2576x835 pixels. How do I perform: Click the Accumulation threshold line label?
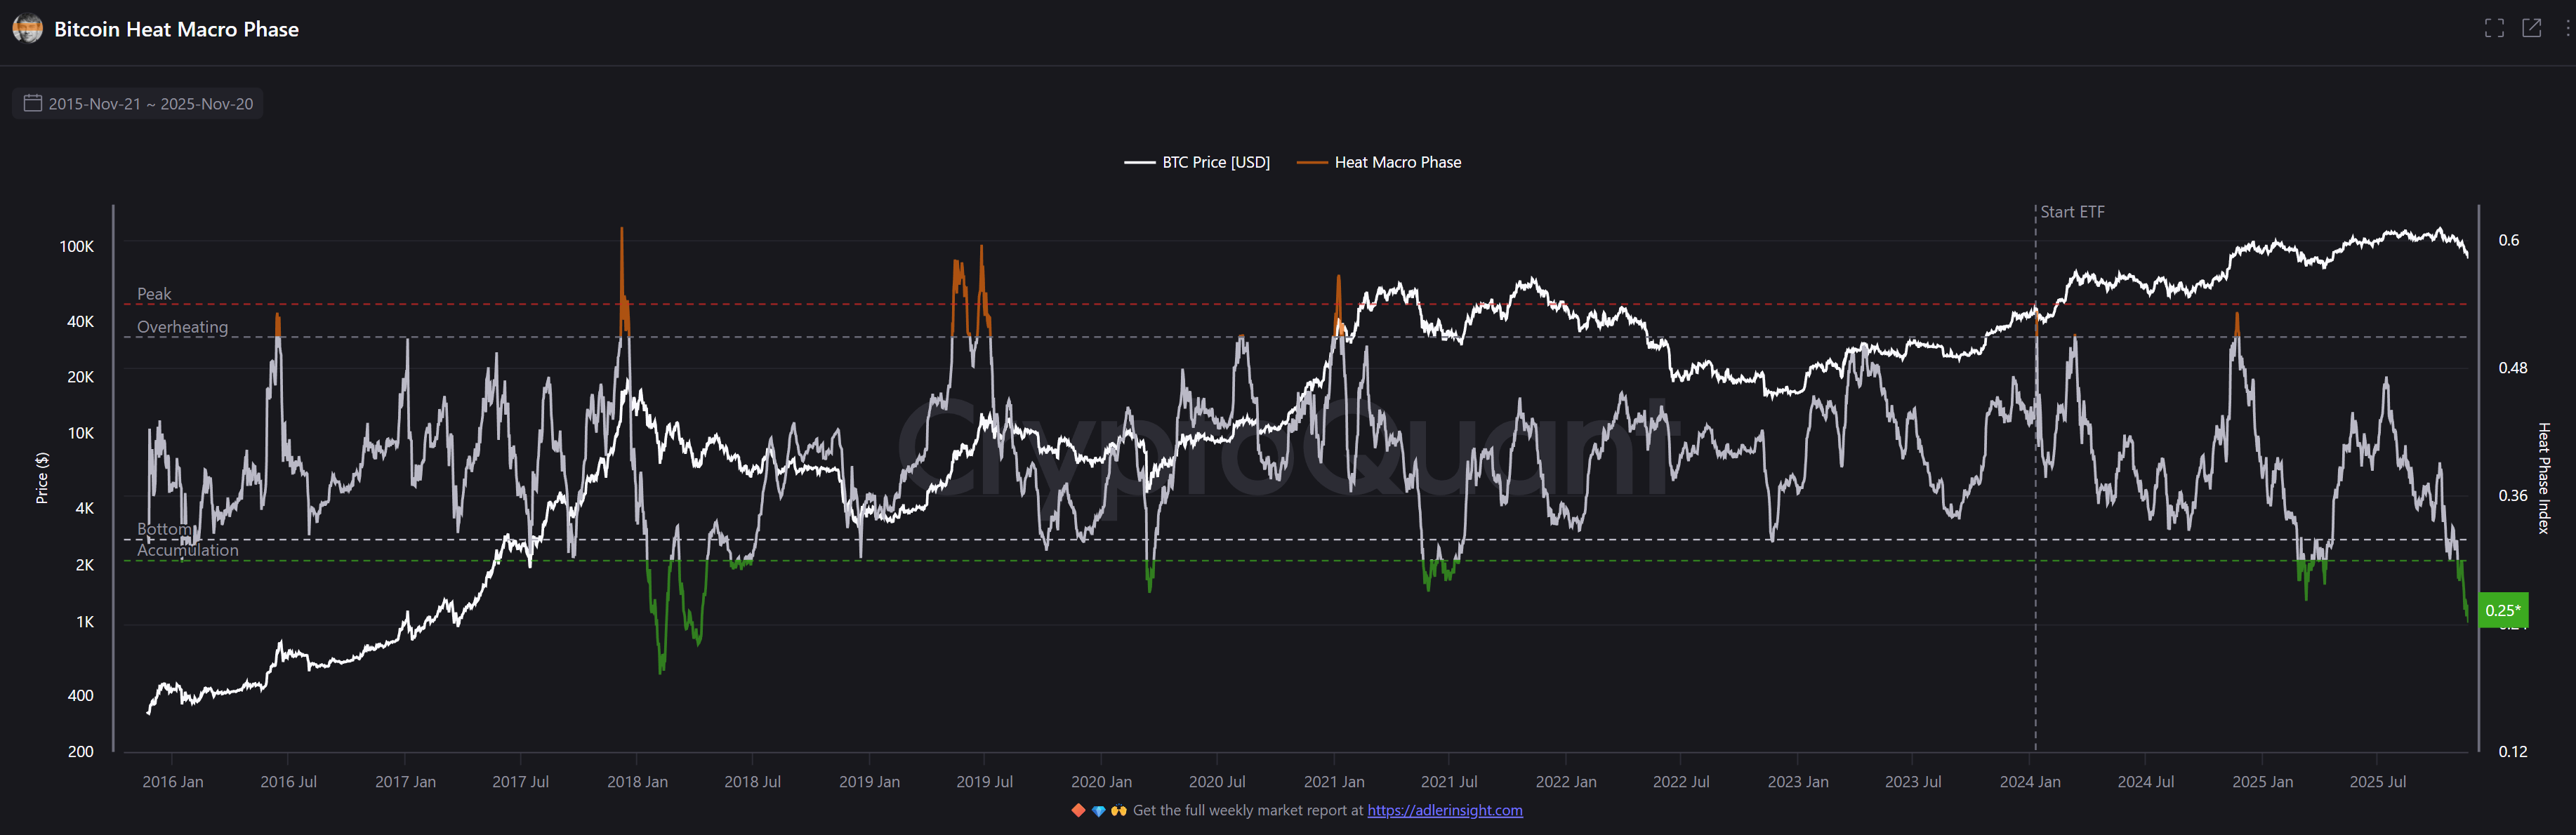click(x=187, y=550)
